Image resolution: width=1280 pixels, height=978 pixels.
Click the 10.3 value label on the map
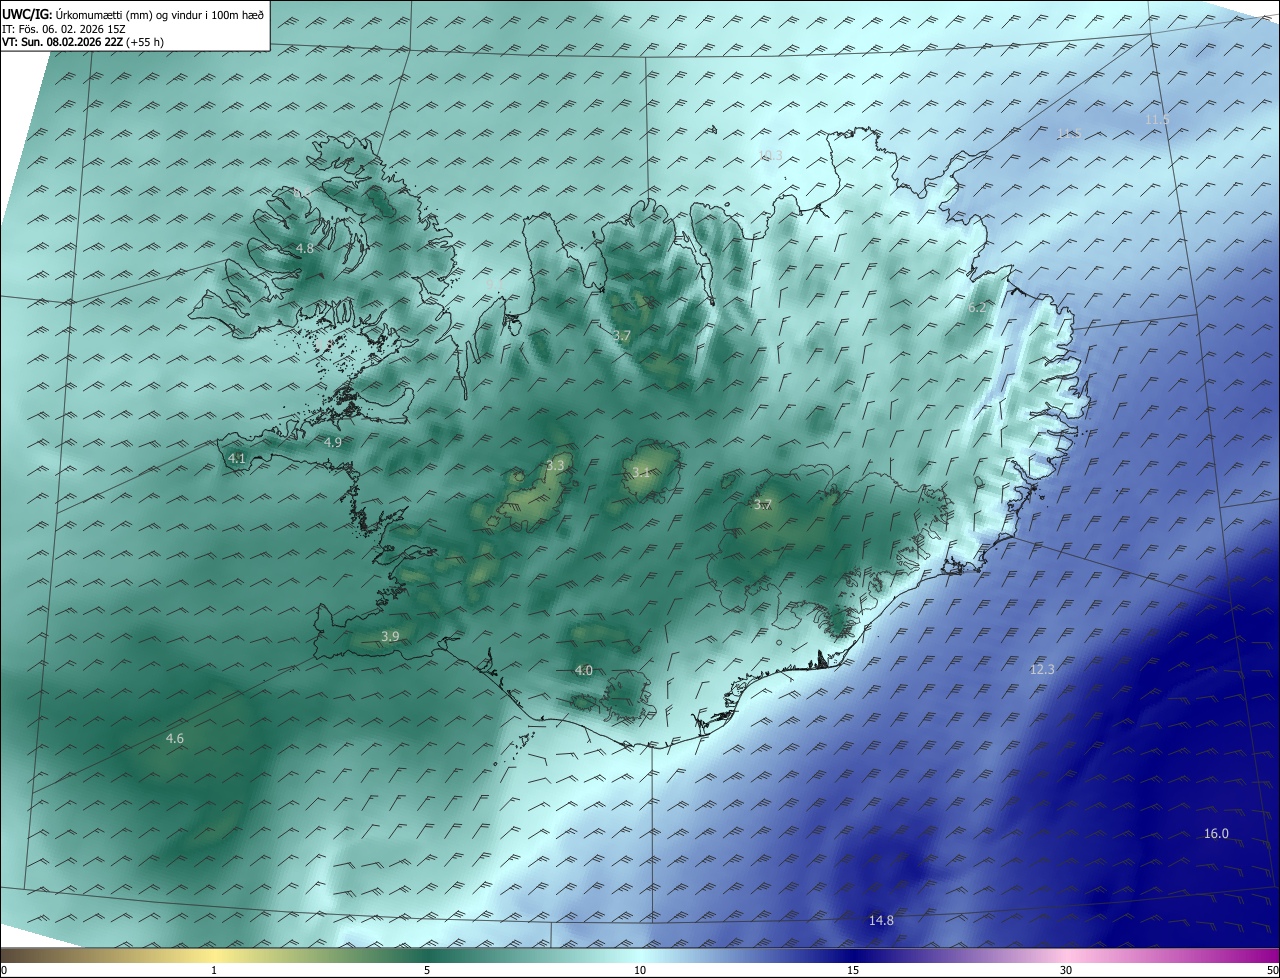[770, 155]
